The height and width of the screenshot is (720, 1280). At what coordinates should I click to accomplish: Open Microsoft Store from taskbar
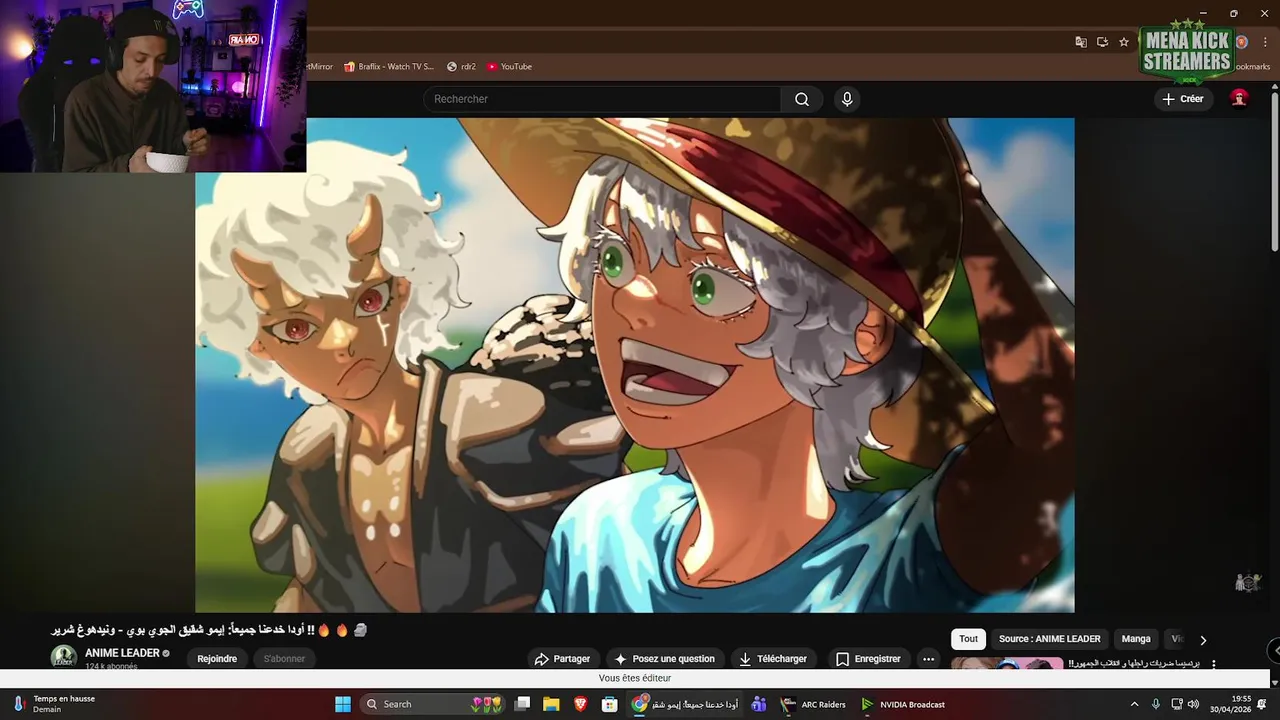pos(609,704)
